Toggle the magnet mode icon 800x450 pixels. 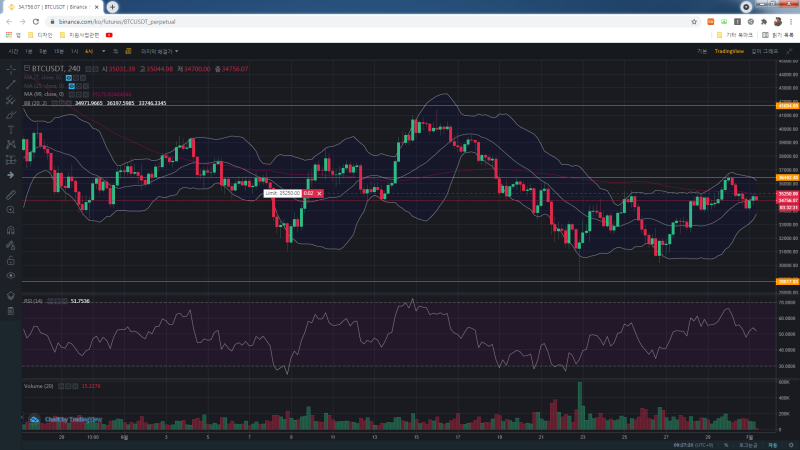[11, 230]
